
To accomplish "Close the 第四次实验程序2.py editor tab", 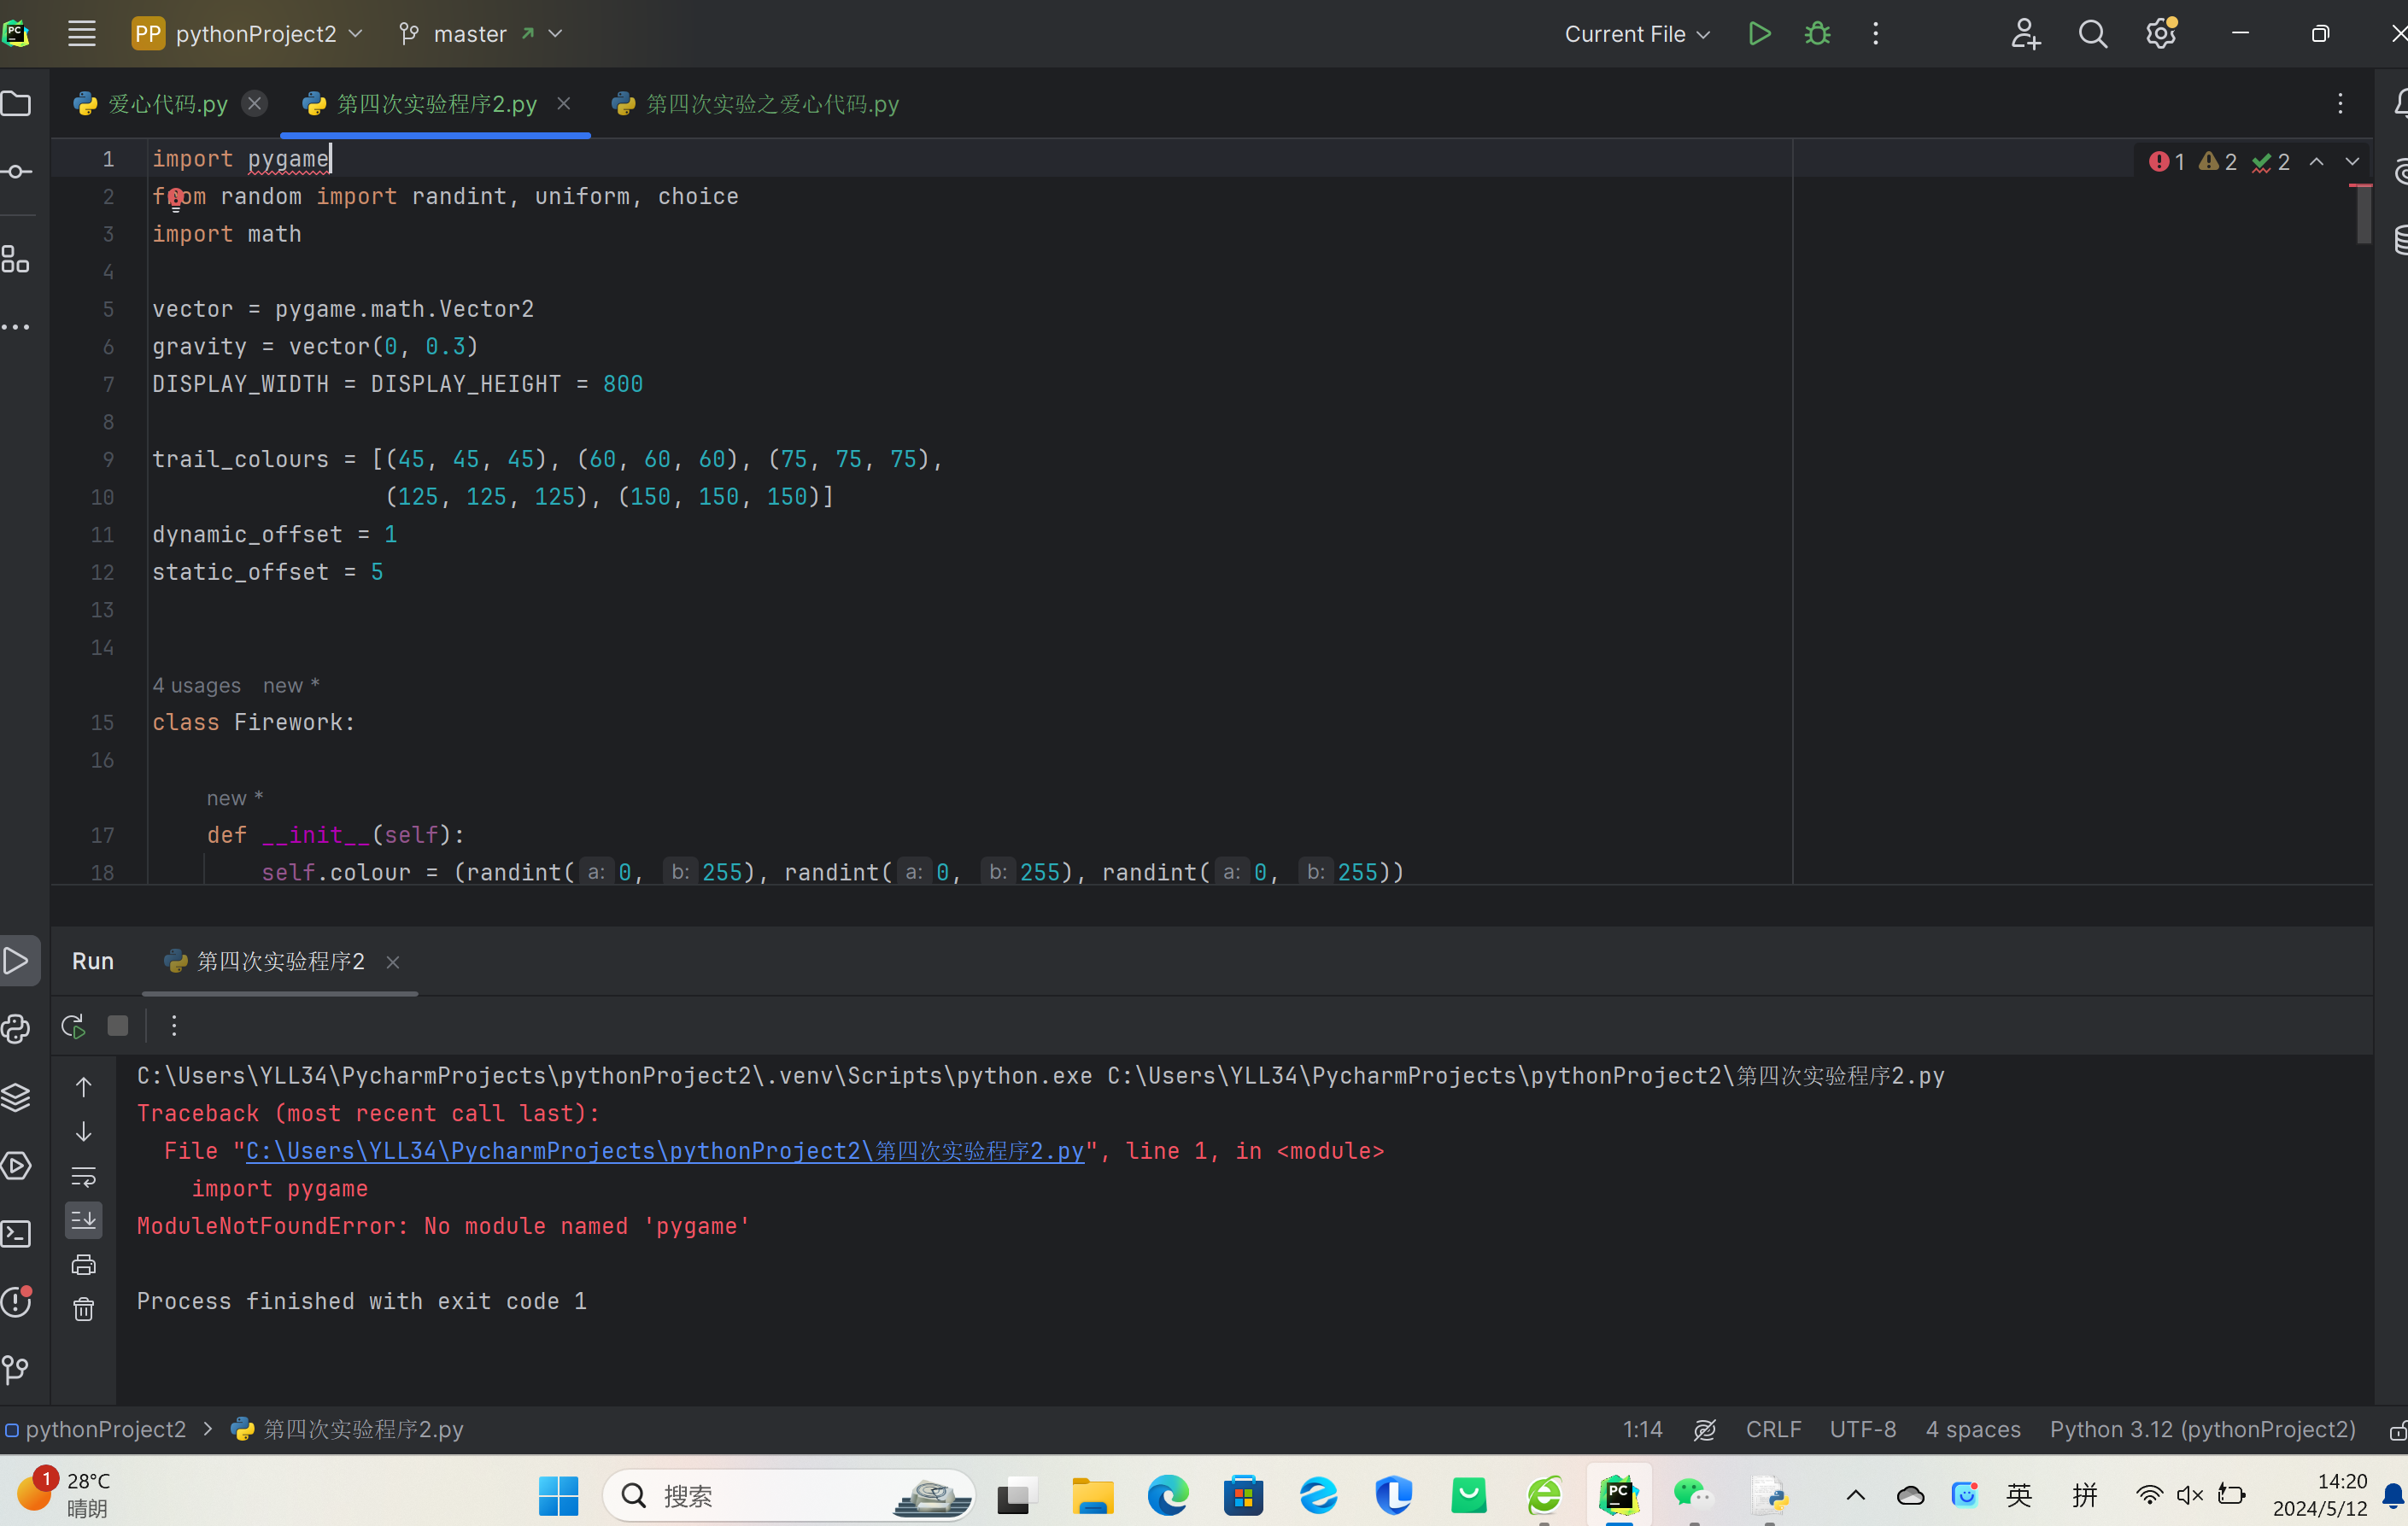I will coord(564,104).
